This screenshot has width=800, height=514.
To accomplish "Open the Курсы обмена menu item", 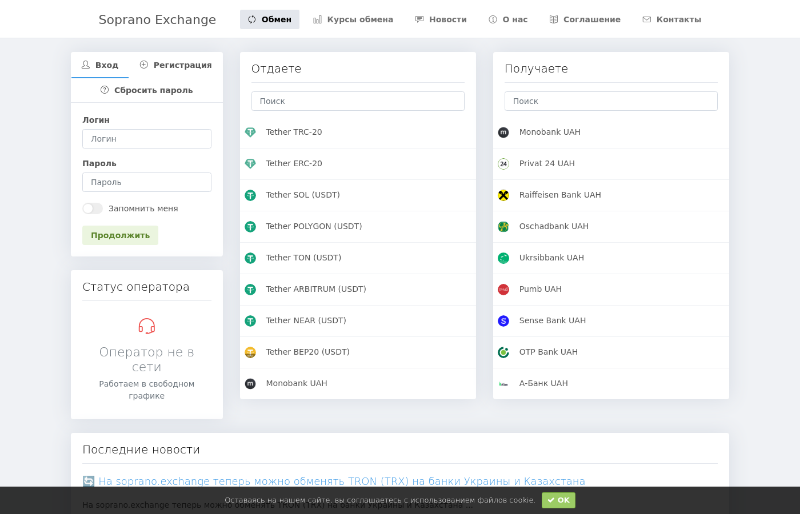I will click(353, 19).
